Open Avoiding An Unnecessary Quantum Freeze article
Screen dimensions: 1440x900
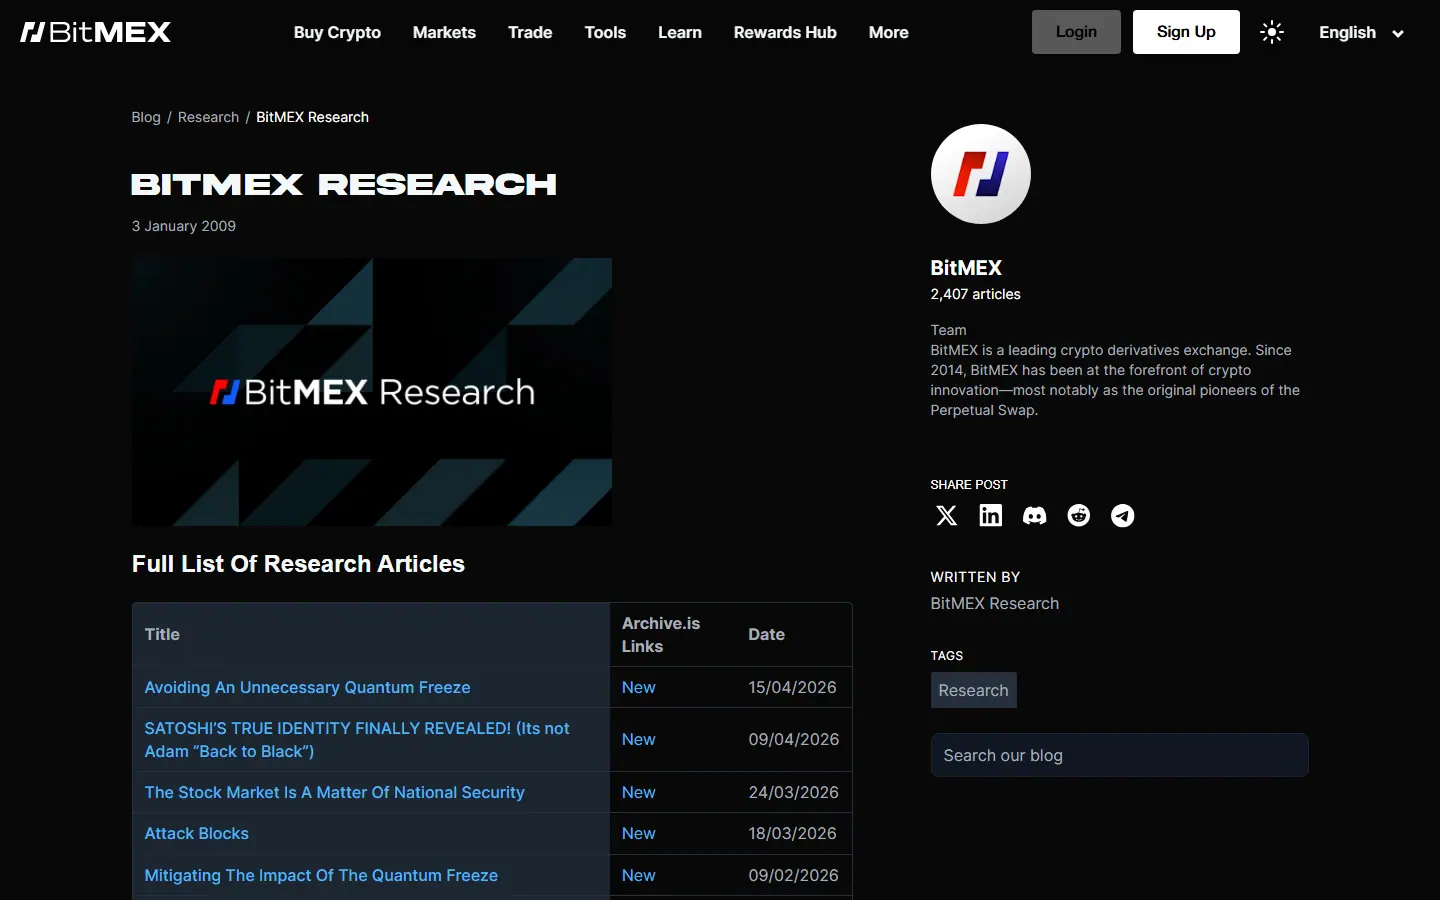(x=307, y=687)
